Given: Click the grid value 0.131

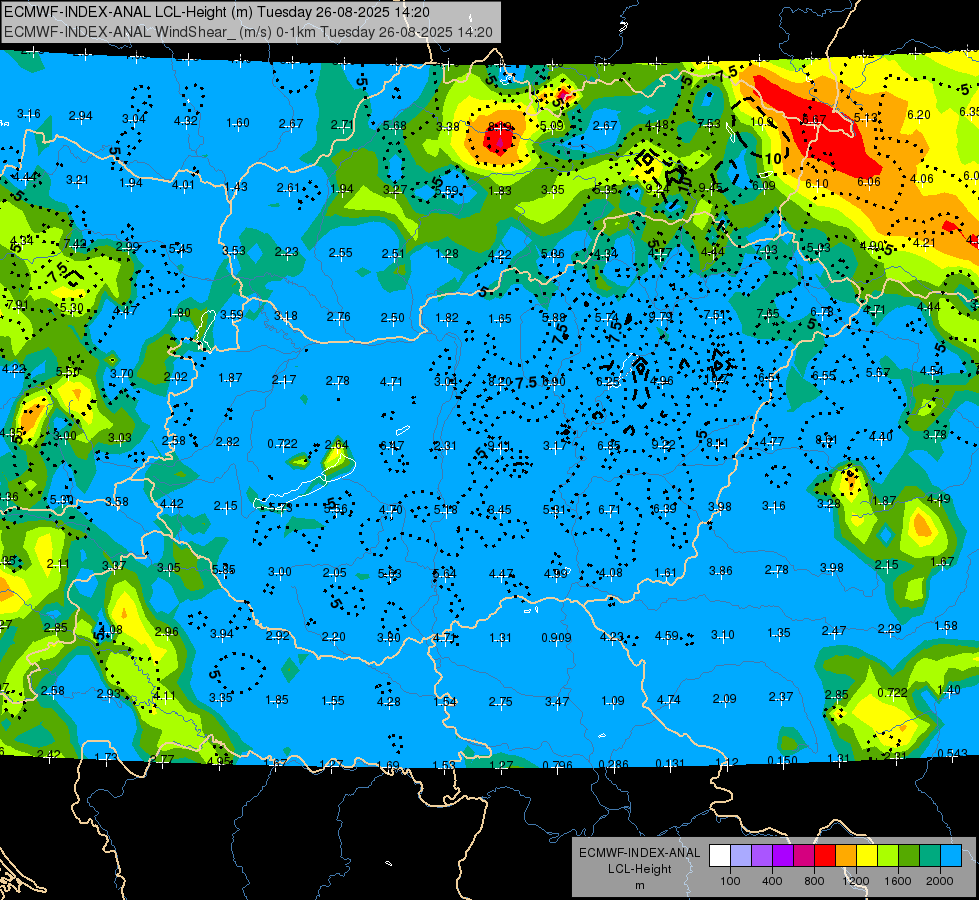Looking at the screenshot, I should (670, 763).
